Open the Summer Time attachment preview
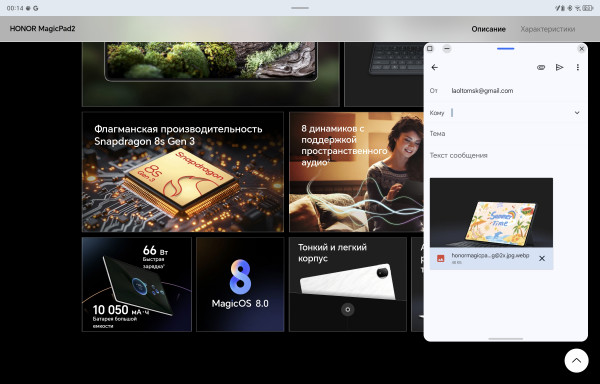 coord(491,213)
